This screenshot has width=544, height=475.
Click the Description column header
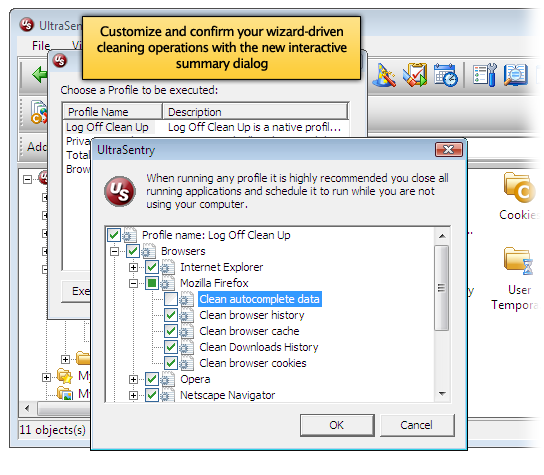coord(255,112)
